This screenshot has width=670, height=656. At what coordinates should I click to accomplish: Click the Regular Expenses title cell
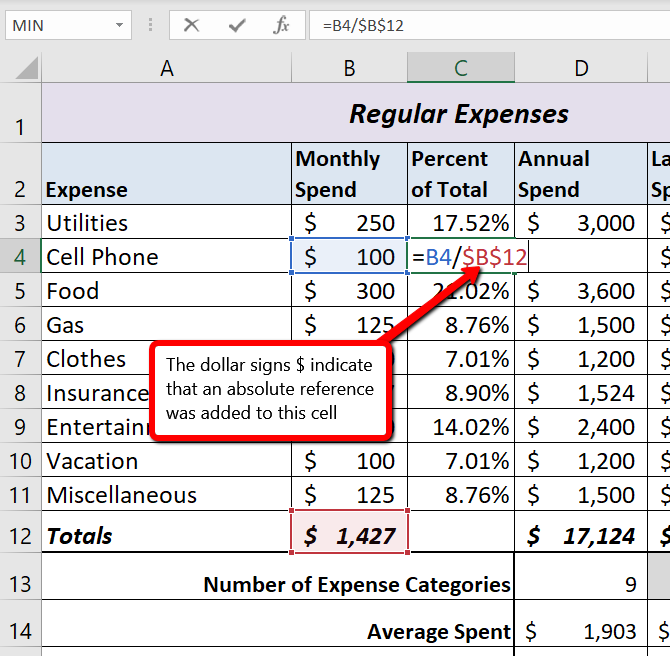tap(356, 113)
